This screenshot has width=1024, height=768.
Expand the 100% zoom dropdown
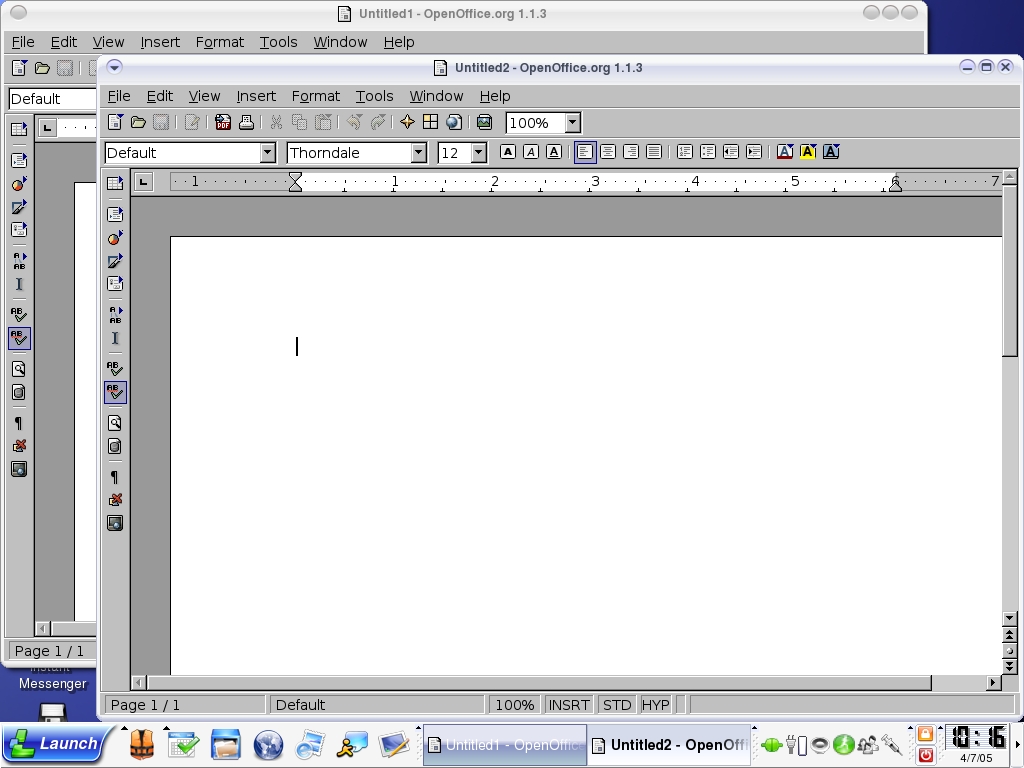pyautogui.click(x=572, y=123)
